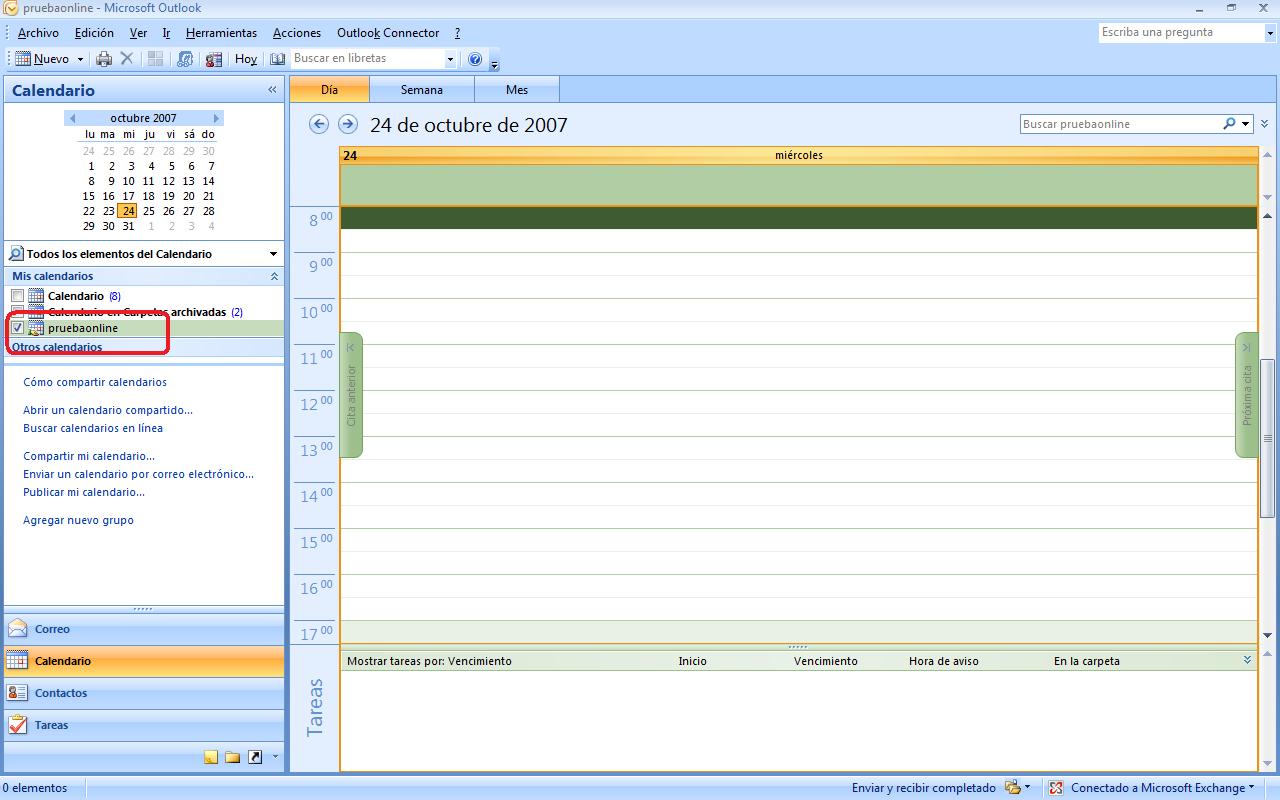The width and height of the screenshot is (1280, 800).
Task: Open navigation pane configure buttons arrow
Action: [x=275, y=757]
